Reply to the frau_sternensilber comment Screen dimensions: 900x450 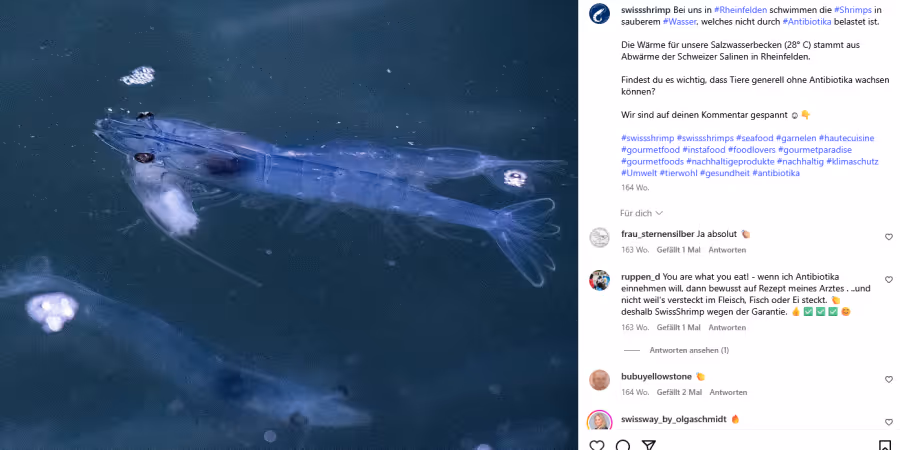[x=727, y=250]
